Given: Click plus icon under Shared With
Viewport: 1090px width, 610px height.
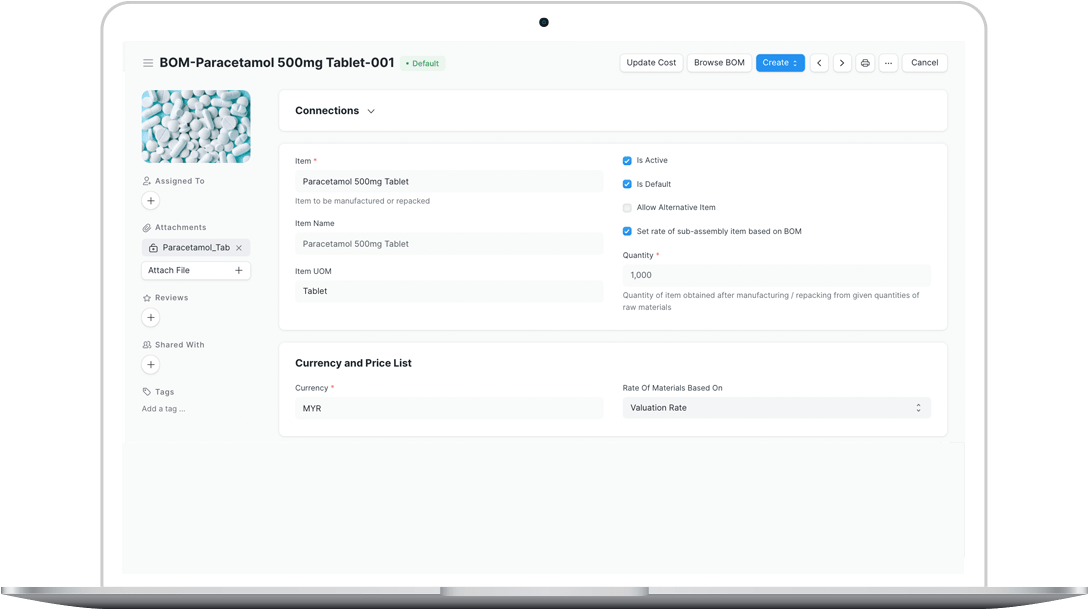Looking at the screenshot, I should [151, 365].
